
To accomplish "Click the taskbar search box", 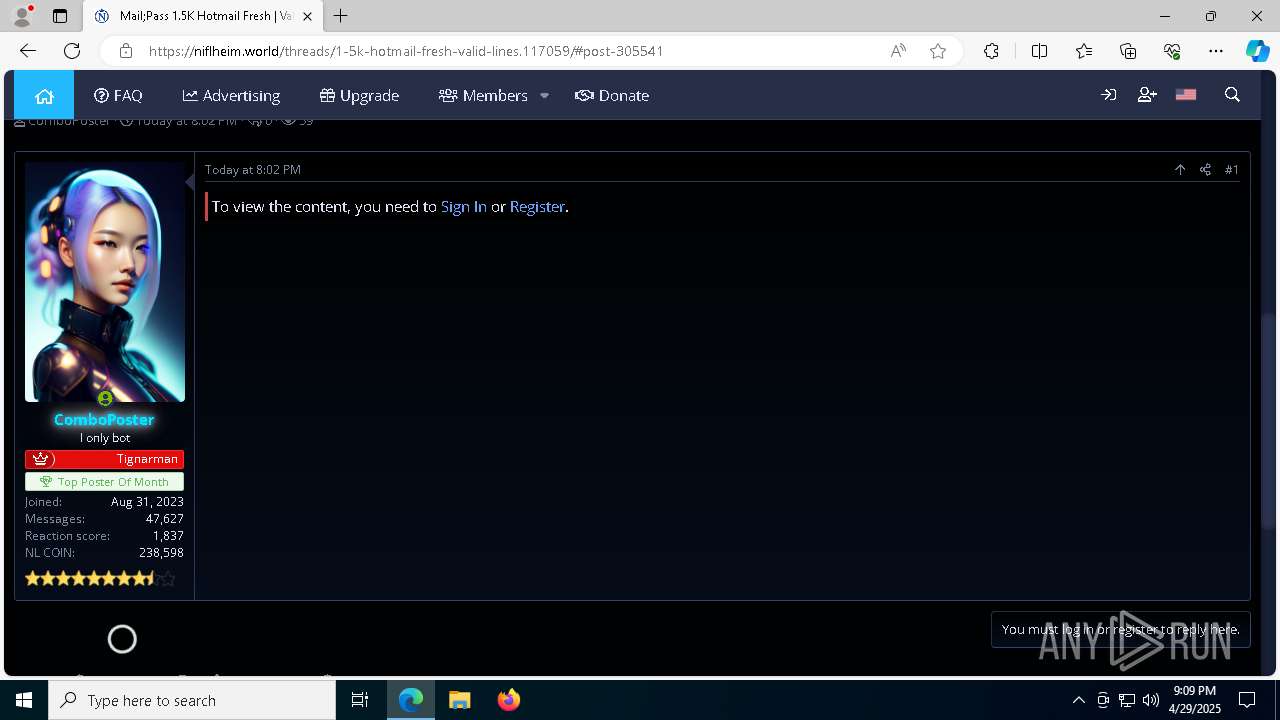I will tap(192, 700).
